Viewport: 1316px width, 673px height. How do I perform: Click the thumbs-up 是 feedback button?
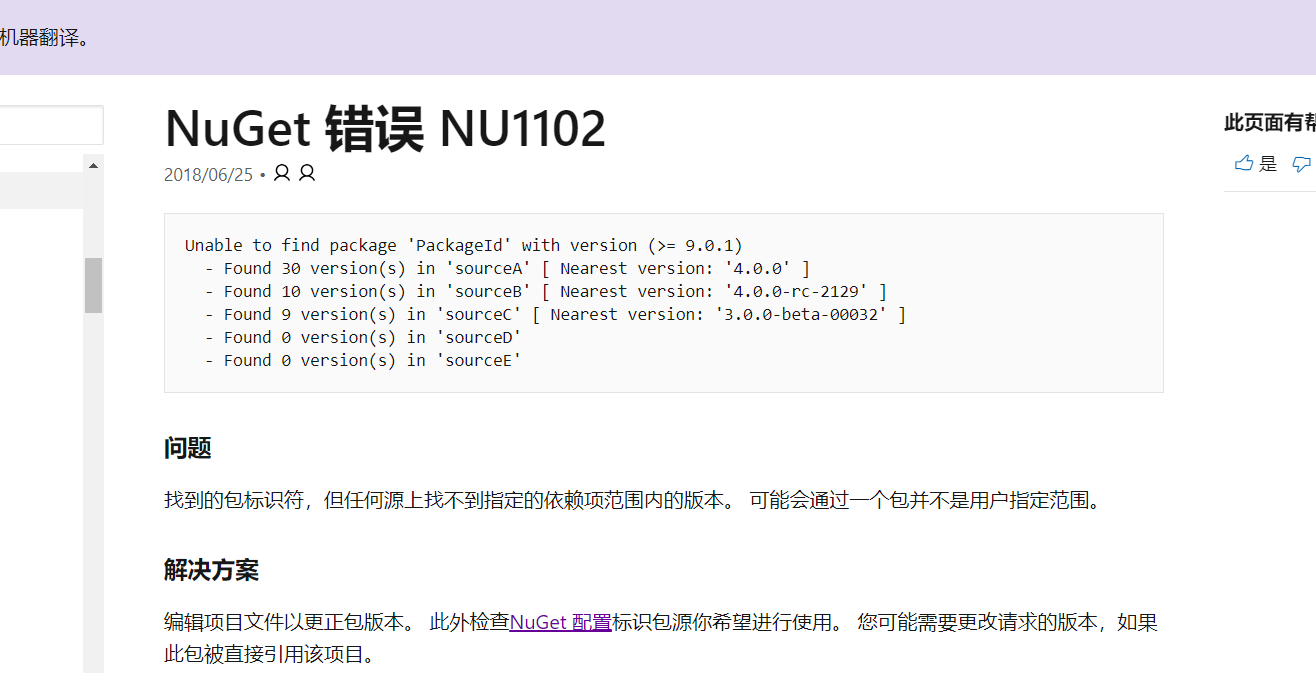tap(1256, 164)
